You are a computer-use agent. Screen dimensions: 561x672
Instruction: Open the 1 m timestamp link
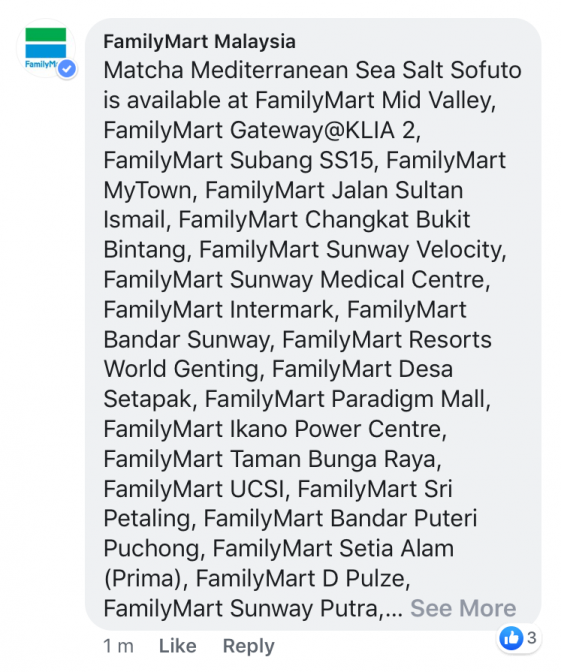point(118,646)
